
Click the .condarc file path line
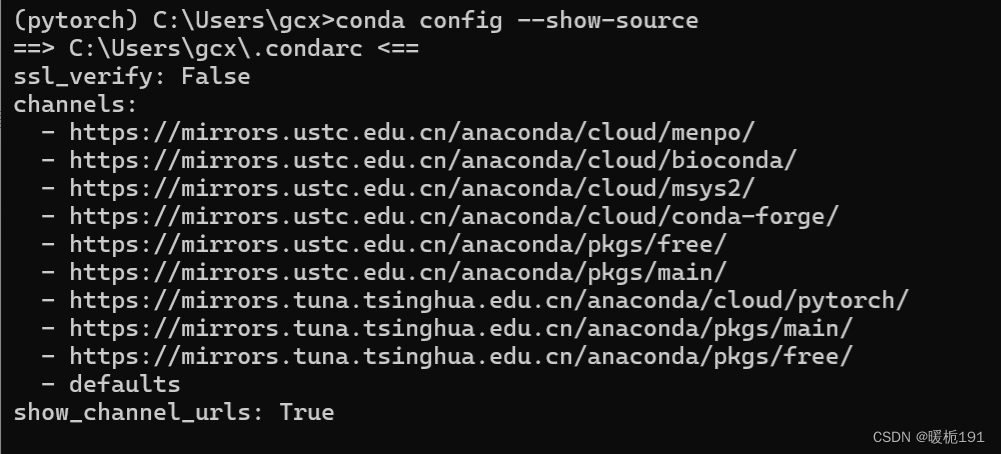pyautogui.click(x=216, y=49)
